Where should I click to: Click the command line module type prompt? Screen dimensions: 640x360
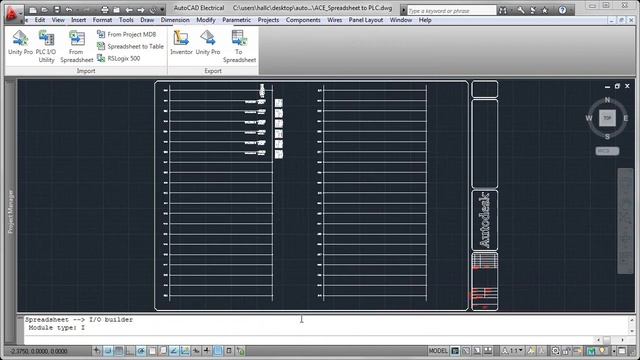point(57,328)
